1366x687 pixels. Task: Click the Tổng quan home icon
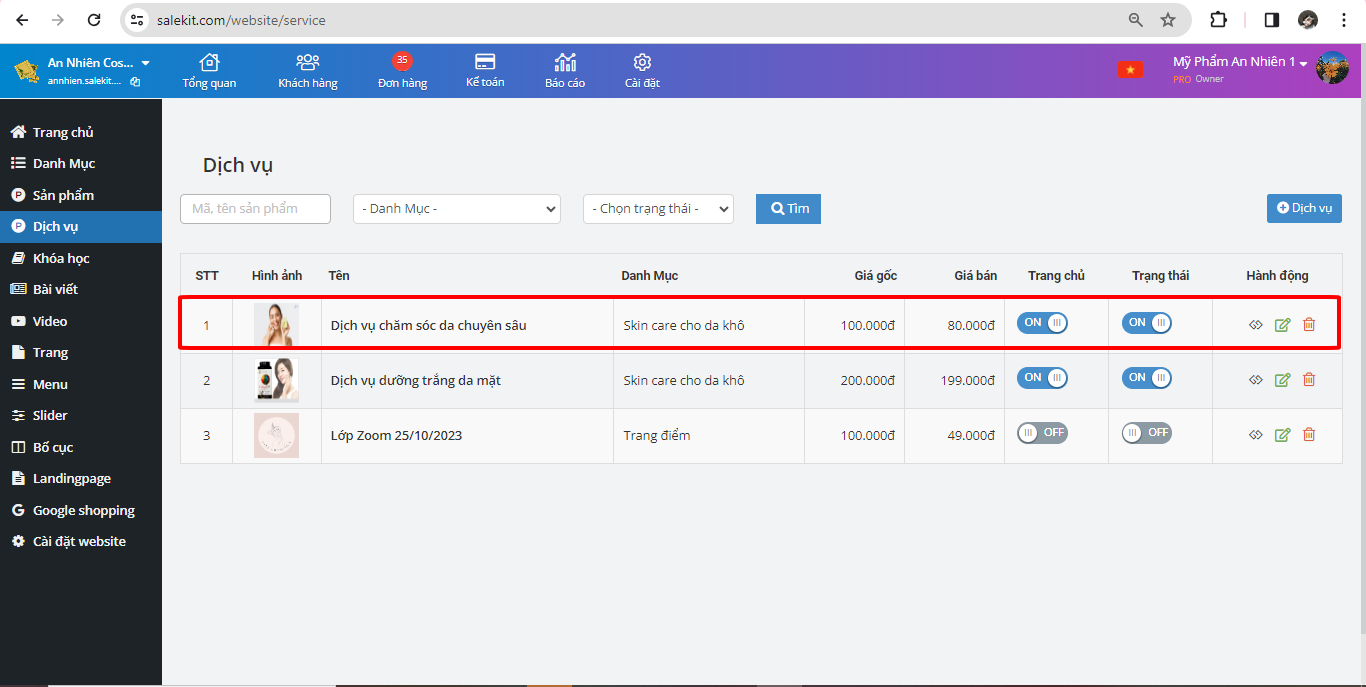point(209,63)
